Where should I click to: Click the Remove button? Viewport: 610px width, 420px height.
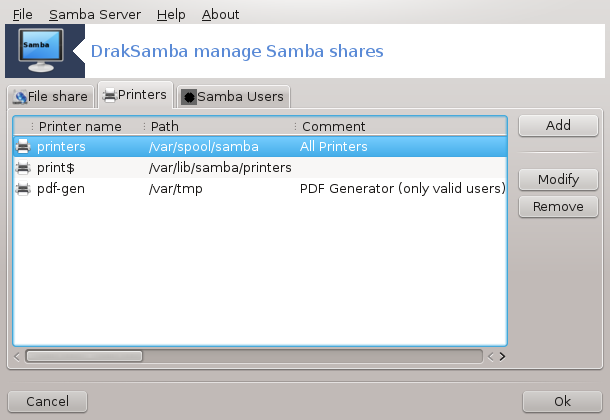pos(558,206)
